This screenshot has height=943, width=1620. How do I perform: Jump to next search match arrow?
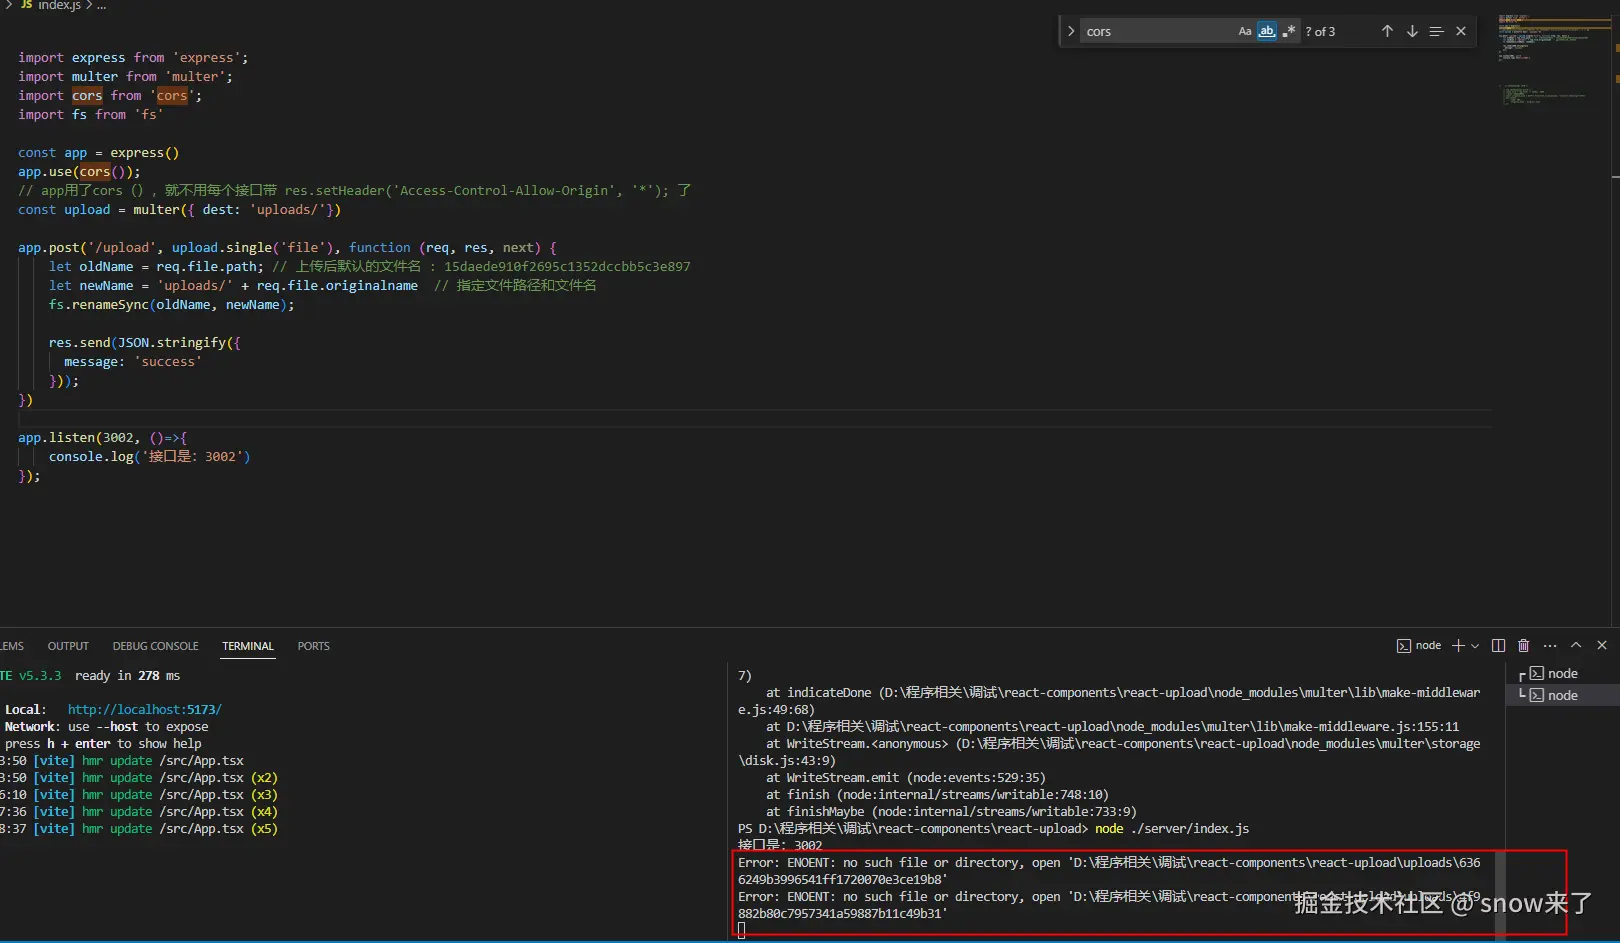(1412, 31)
